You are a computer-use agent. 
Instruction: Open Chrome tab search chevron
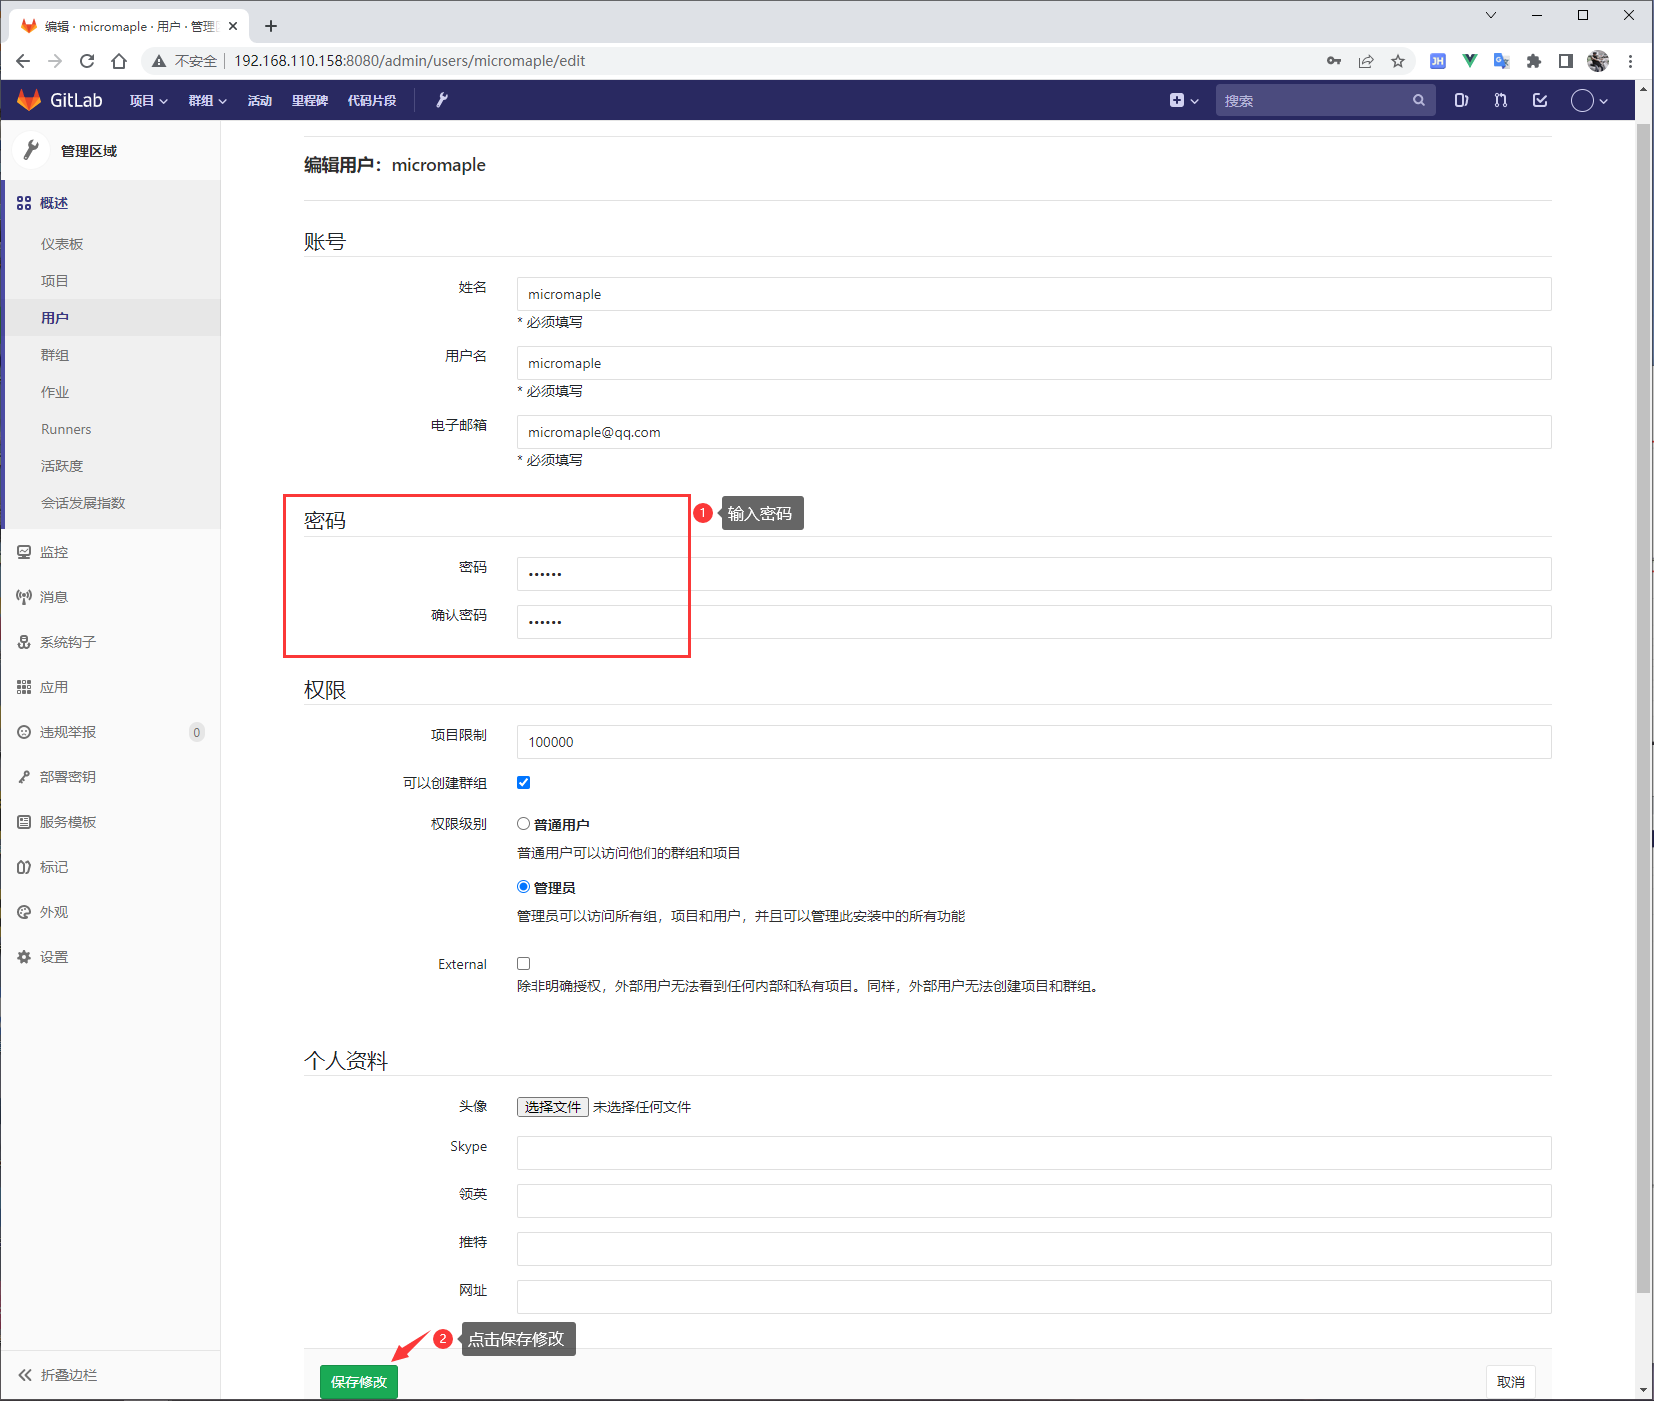[x=1491, y=15]
